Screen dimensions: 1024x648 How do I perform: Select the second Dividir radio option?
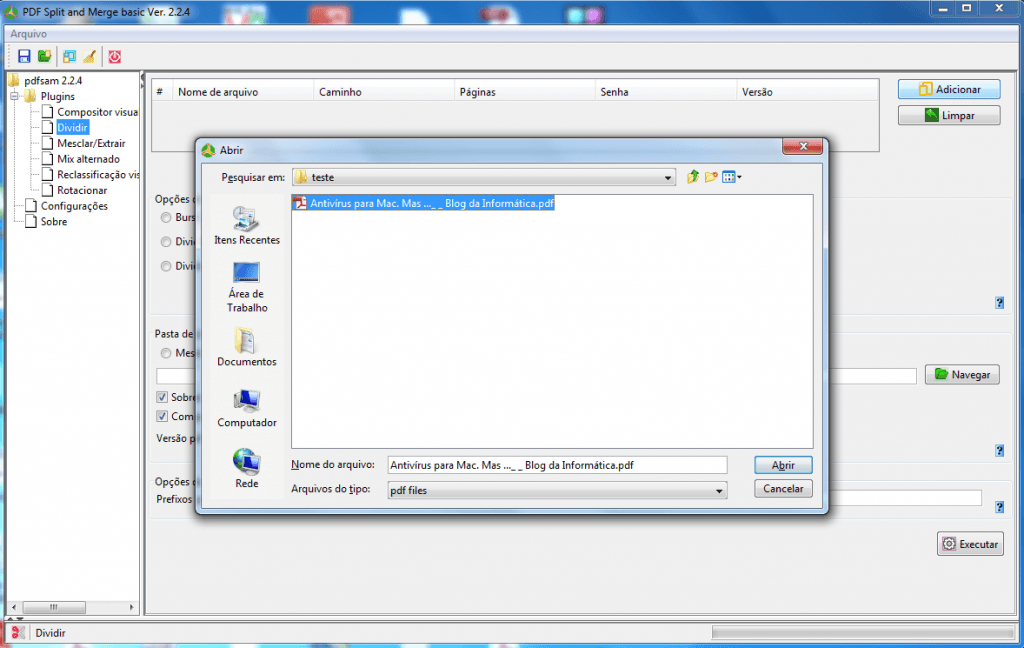(166, 242)
